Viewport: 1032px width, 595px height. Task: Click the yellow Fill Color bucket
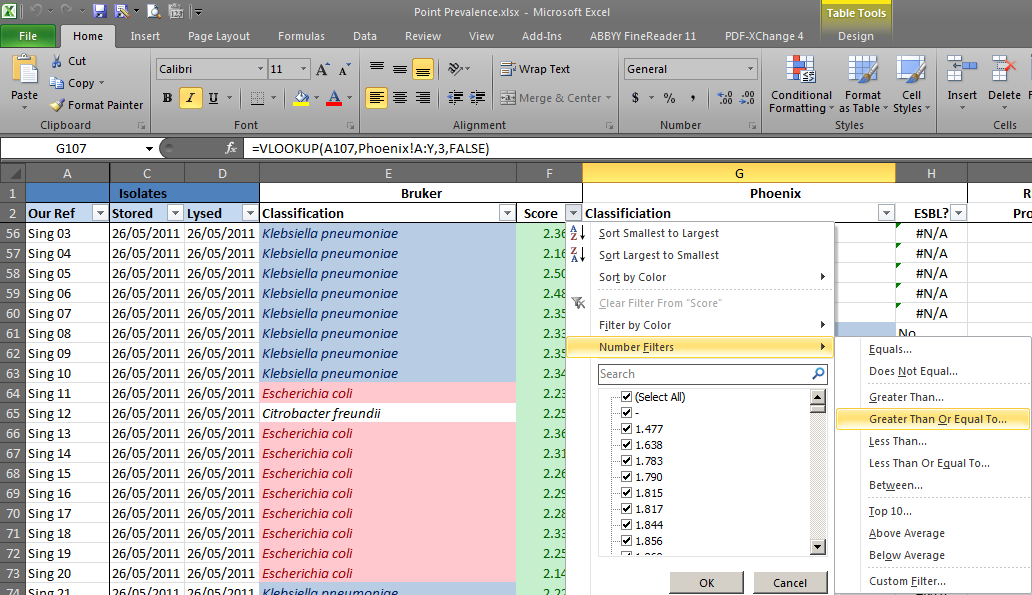click(301, 98)
